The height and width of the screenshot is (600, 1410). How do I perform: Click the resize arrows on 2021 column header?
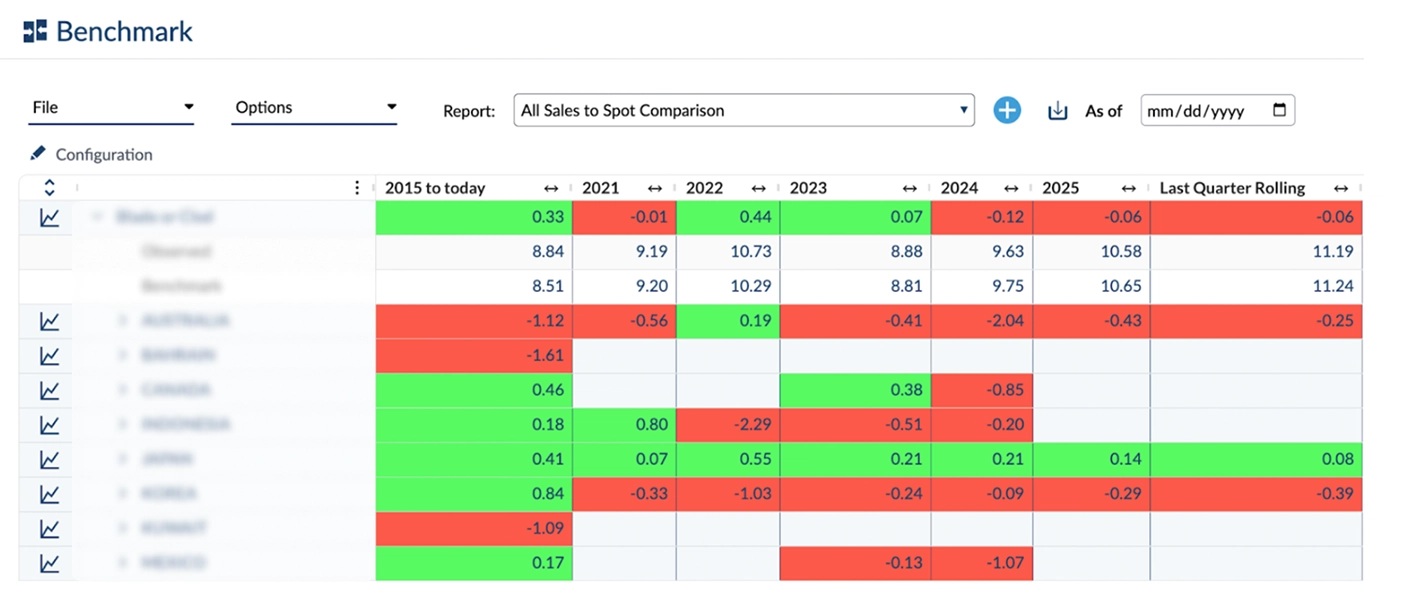[655, 187]
